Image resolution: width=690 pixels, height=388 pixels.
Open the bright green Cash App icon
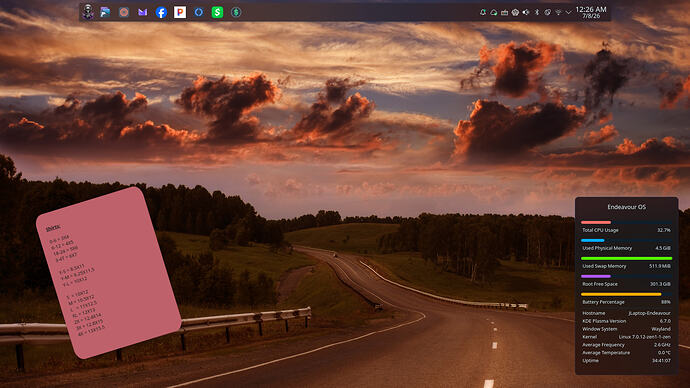click(x=217, y=12)
